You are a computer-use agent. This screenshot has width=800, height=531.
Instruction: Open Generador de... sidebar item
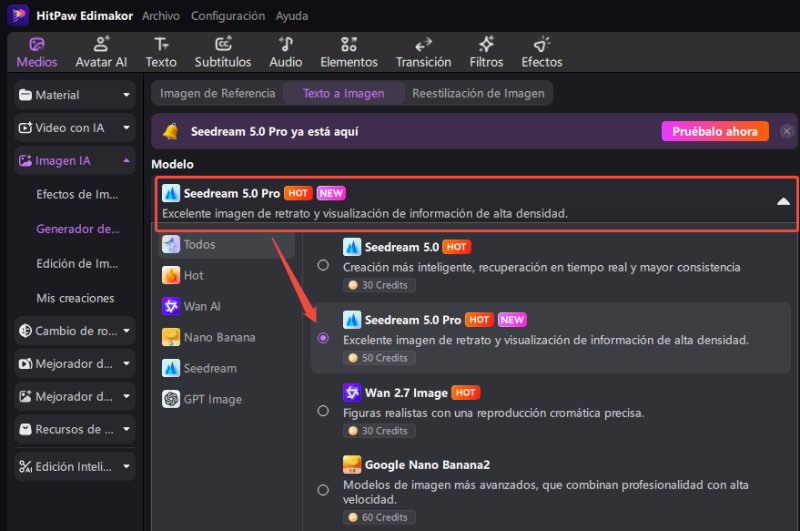click(x=78, y=229)
